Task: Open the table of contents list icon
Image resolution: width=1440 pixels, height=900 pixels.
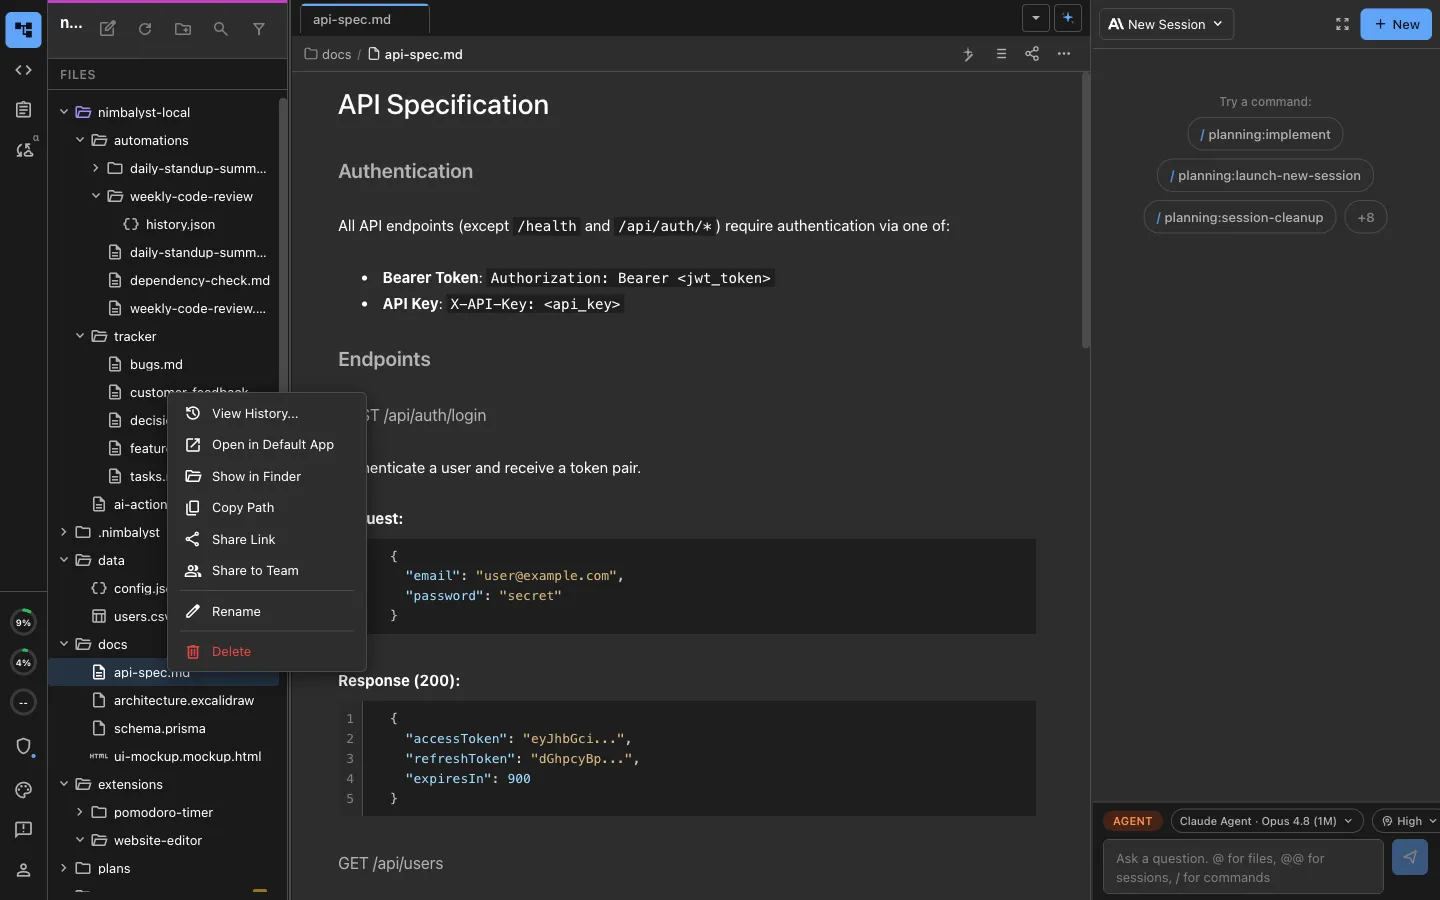Action: click(1001, 54)
